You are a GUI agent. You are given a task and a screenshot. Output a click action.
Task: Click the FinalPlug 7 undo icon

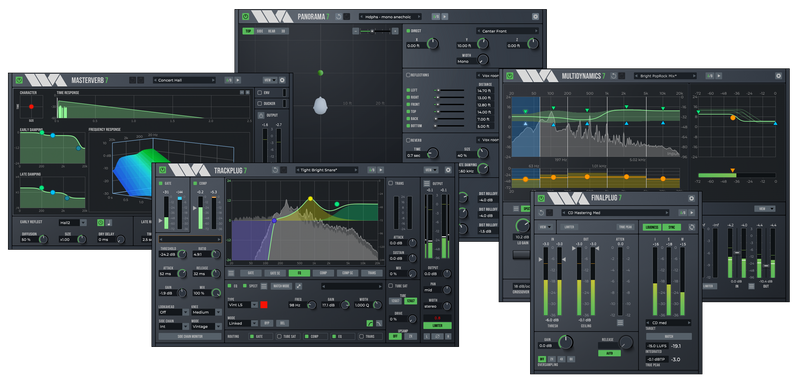[x=540, y=212]
